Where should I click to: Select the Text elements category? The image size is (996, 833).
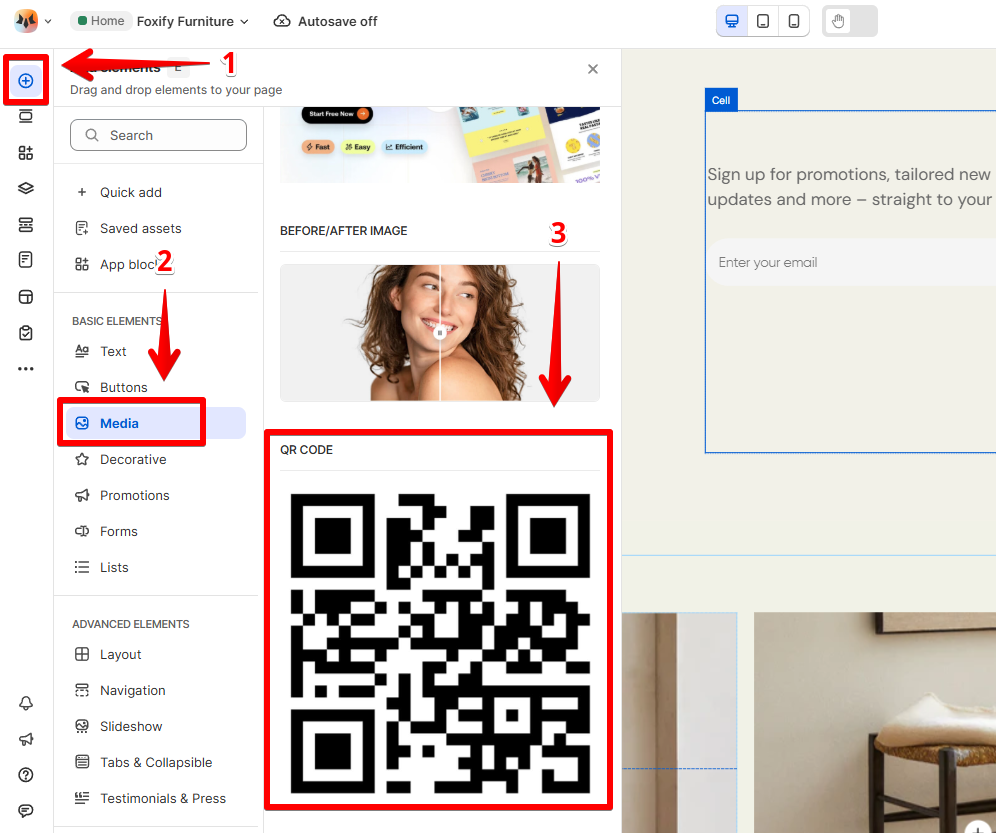(x=156, y=351)
